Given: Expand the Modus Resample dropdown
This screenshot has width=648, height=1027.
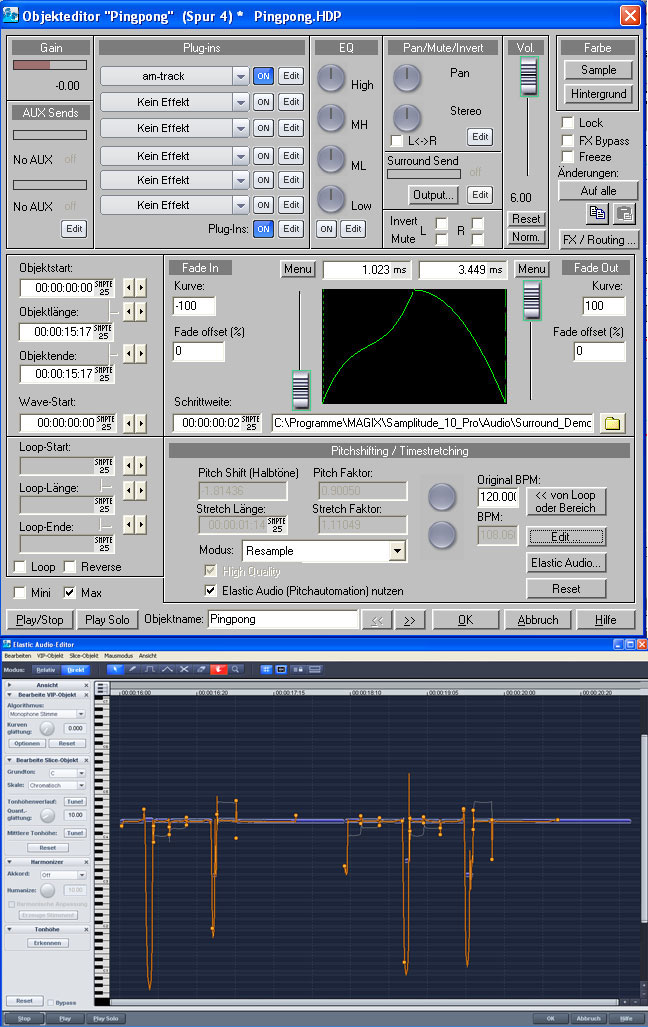Looking at the screenshot, I should click(x=397, y=551).
